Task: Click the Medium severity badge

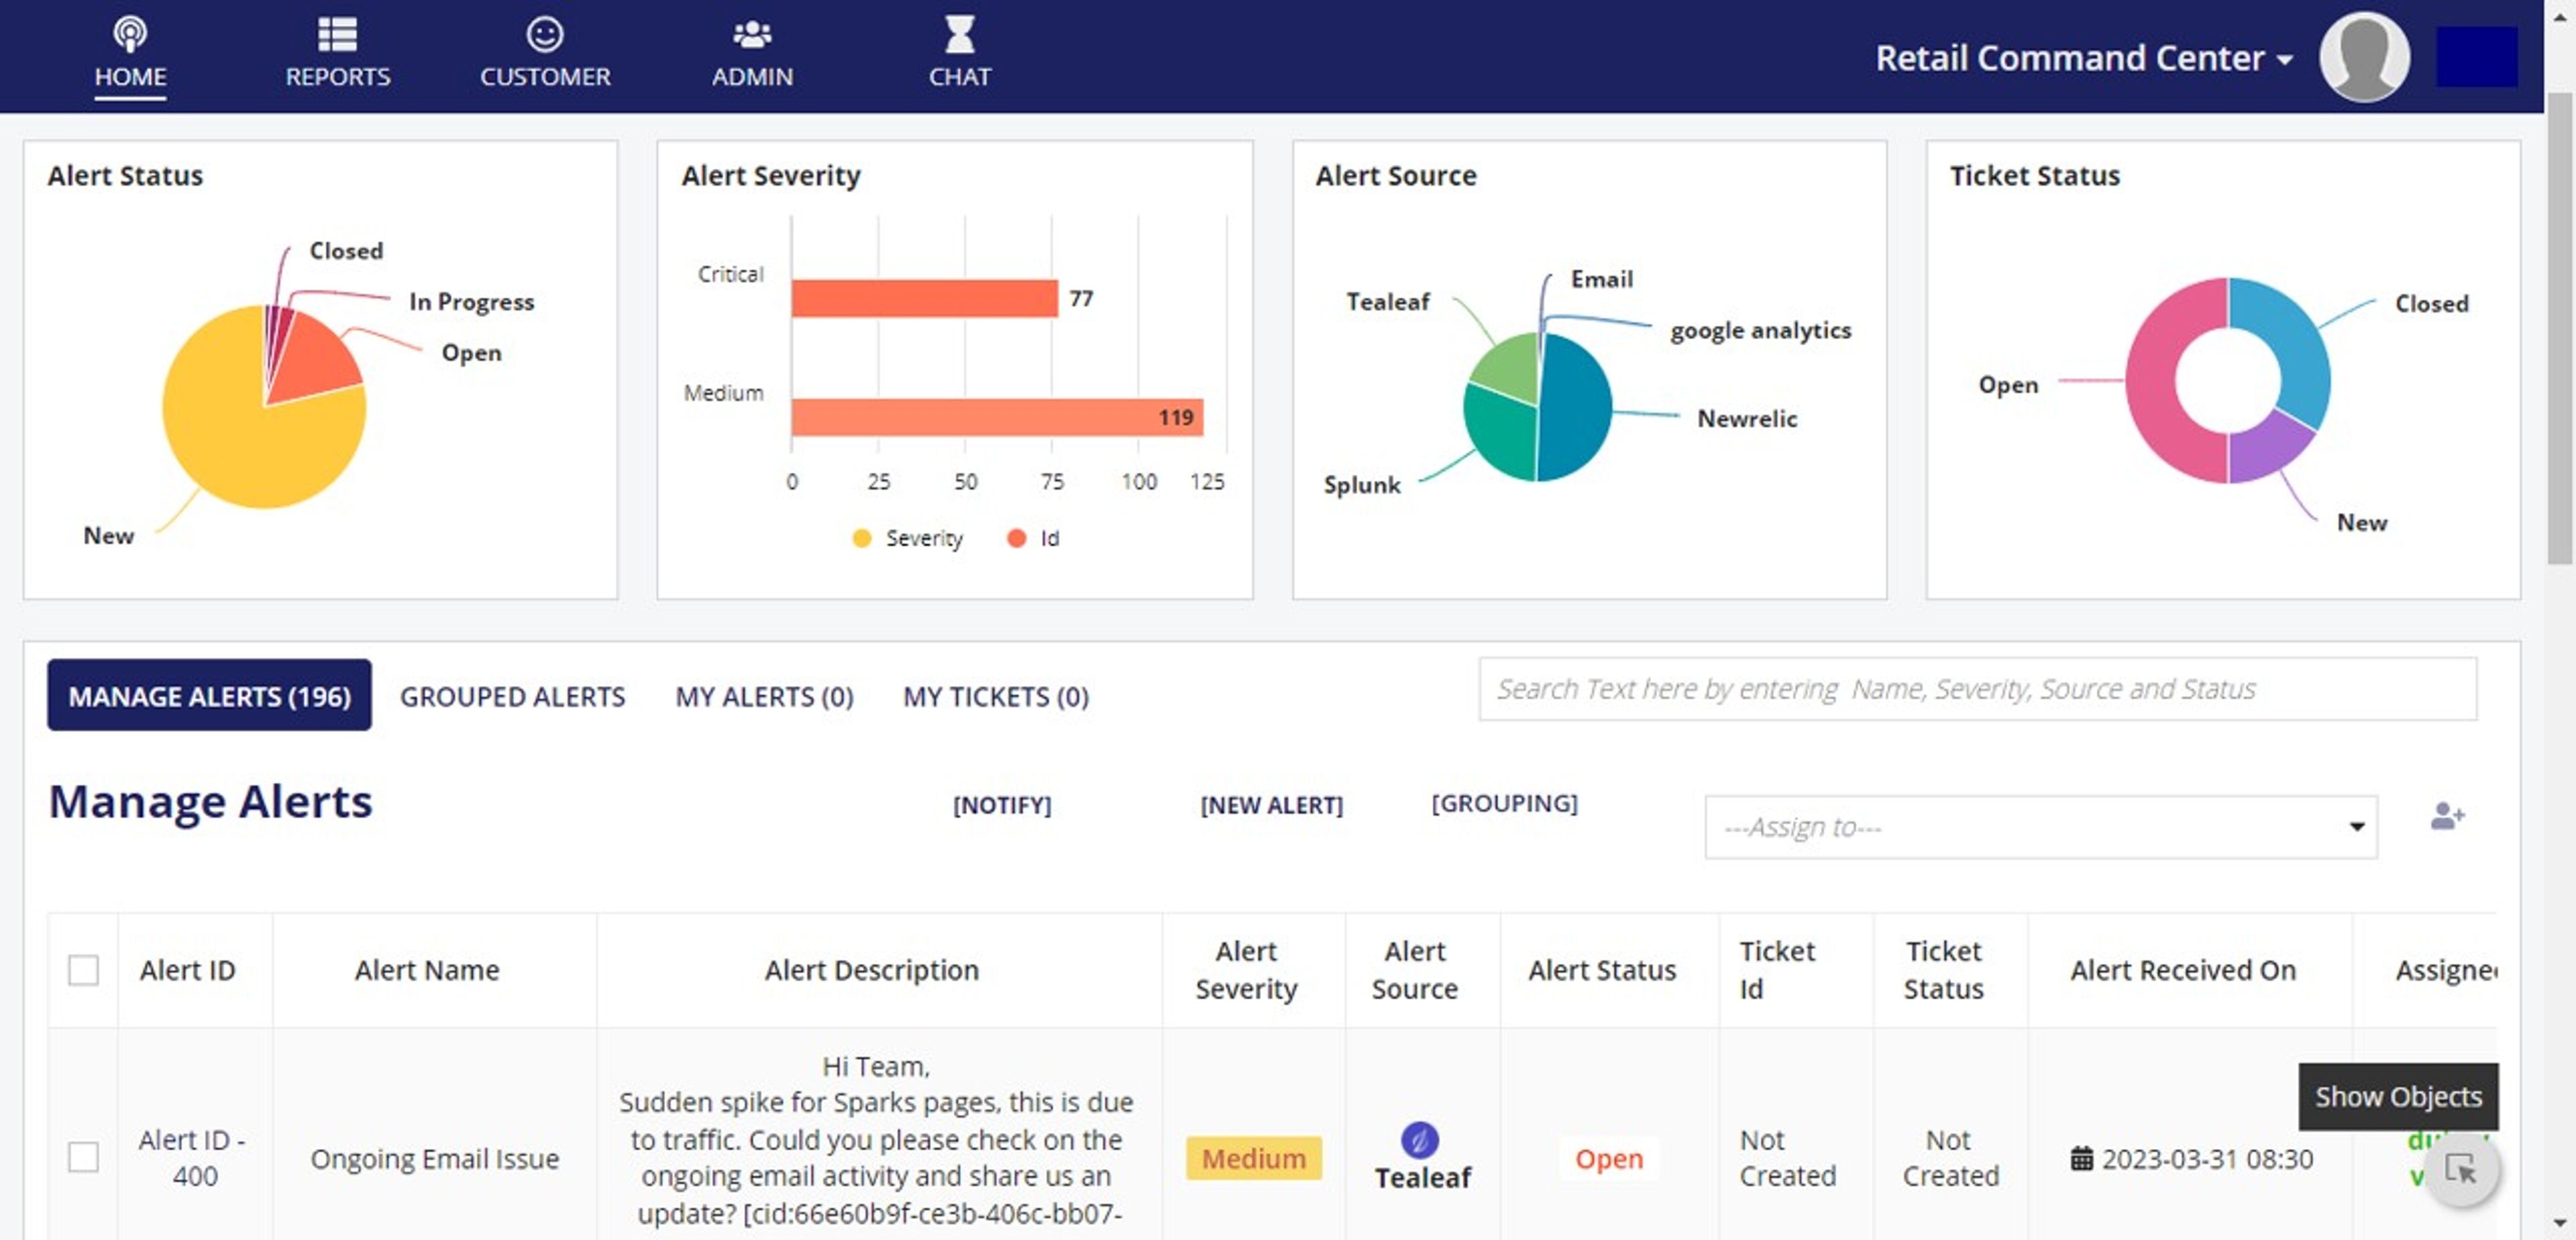Action: coord(1253,1158)
